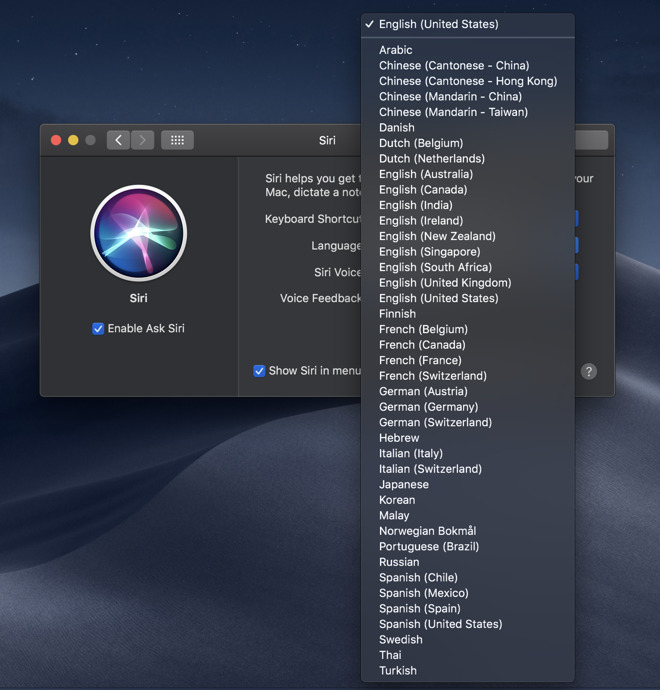The height and width of the screenshot is (690, 660).
Task: Select Korean language
Action: [468, 500]
